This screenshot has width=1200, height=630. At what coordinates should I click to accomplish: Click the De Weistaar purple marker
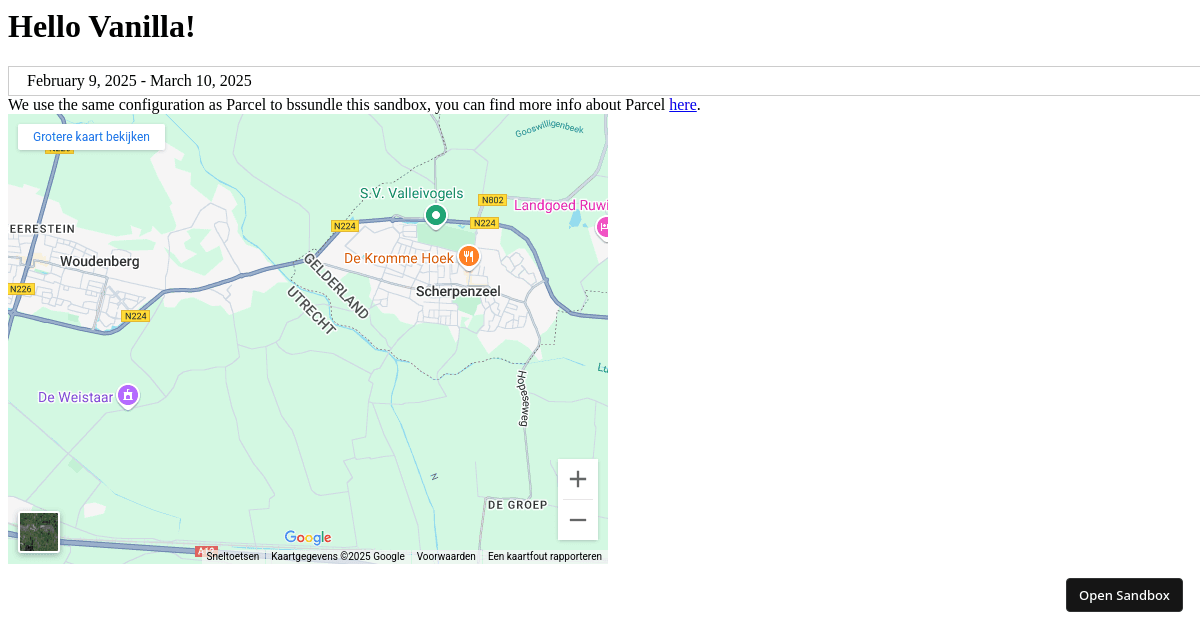128,396
